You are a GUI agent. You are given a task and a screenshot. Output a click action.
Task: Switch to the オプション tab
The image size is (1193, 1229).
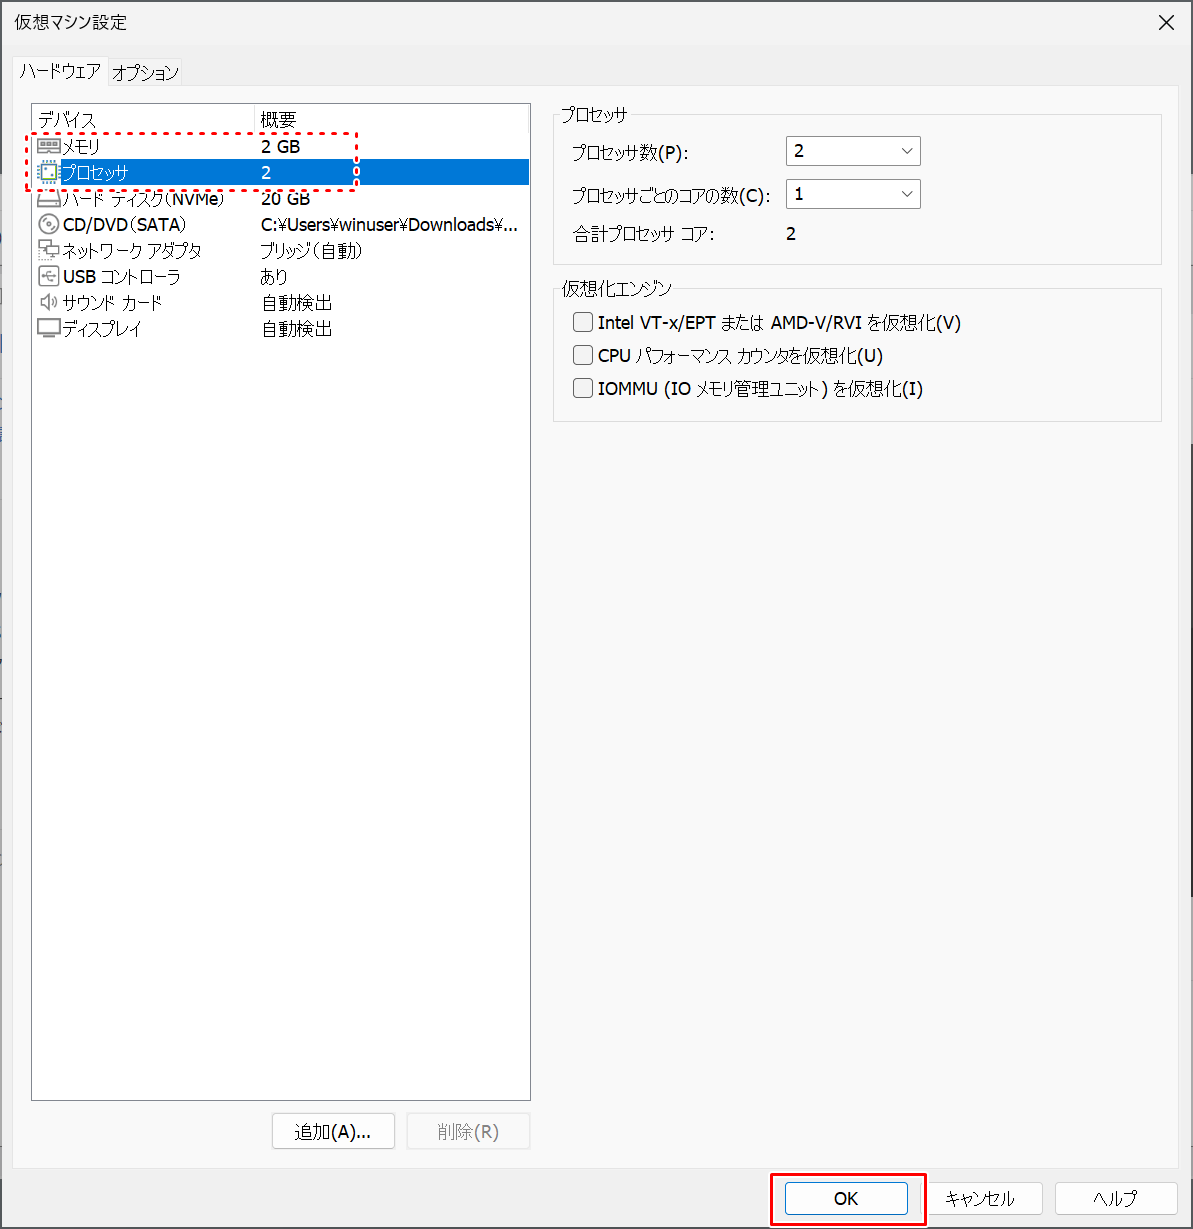tap(144, 72)
